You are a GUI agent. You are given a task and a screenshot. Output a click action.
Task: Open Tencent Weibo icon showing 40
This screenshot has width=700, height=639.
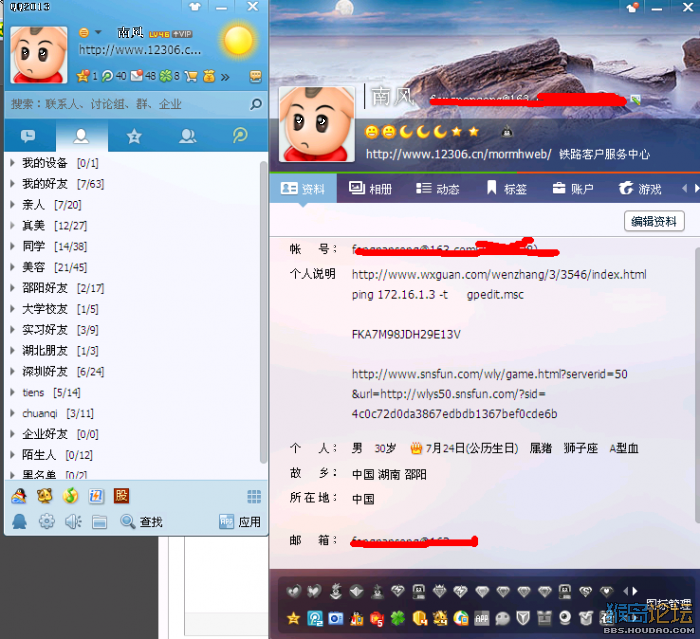[107, 76]
